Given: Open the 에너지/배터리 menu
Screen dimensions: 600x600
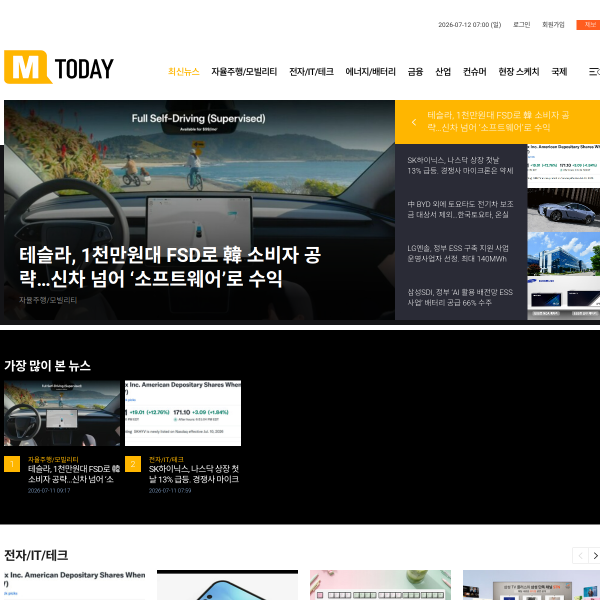Looking at the screenshot, I should 370,72.
